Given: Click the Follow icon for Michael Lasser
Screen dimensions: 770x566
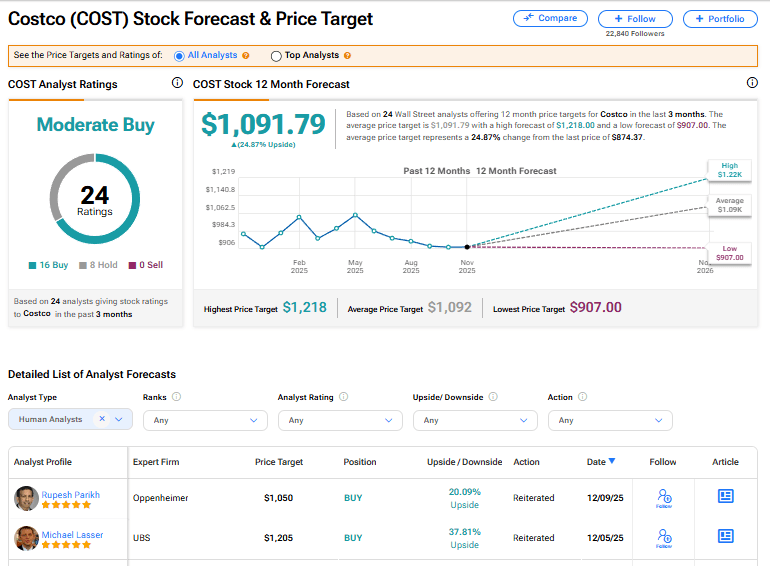Looking at the screenshot, I should pyautogui.click(x=662, y=538).
